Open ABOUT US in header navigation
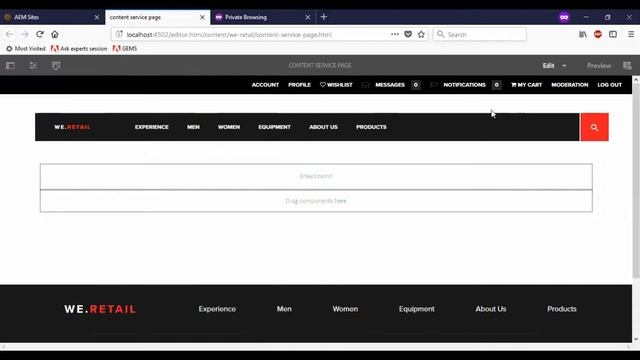Image resolution: width=640 pixels, height=360 pixels. click(323, 127)
